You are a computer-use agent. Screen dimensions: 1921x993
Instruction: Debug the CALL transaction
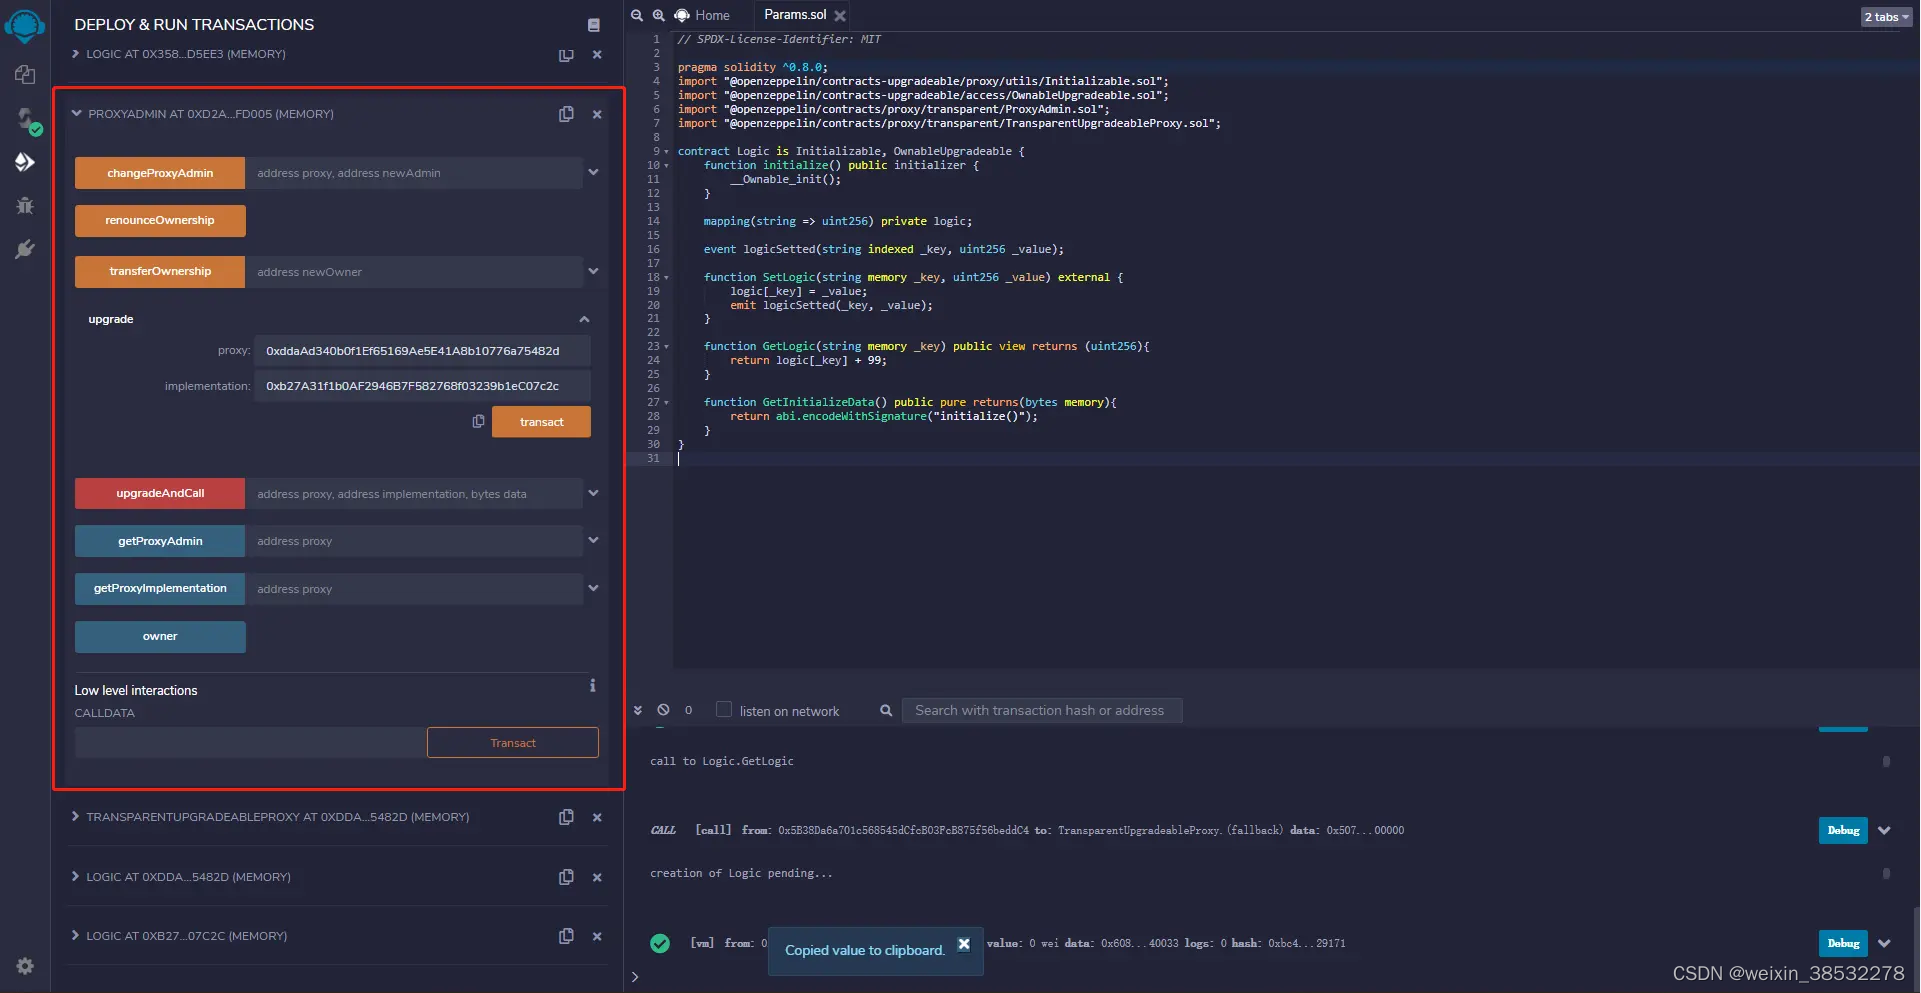[1843, 831]
